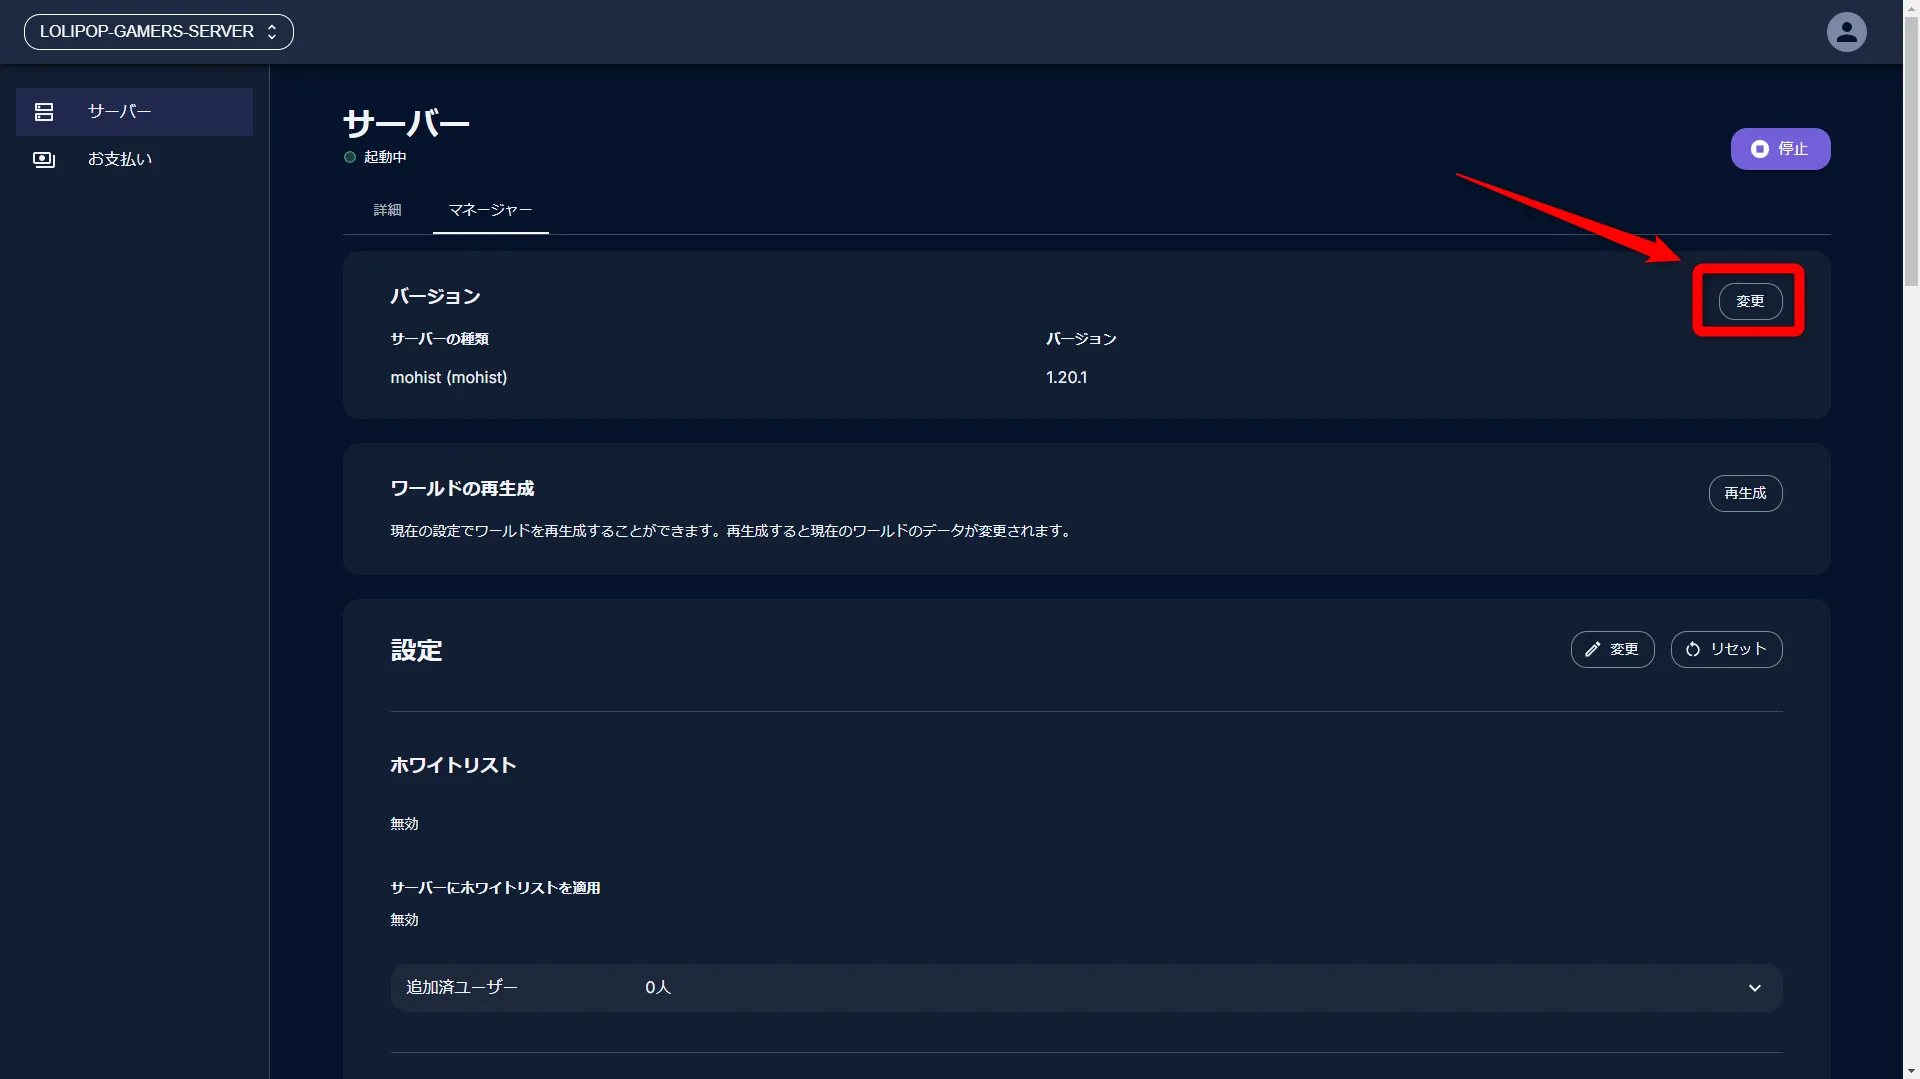Click the stop icon inside 停止 button
The height and width of the screenshot is (1079, 1920).
click(1760, 149)
